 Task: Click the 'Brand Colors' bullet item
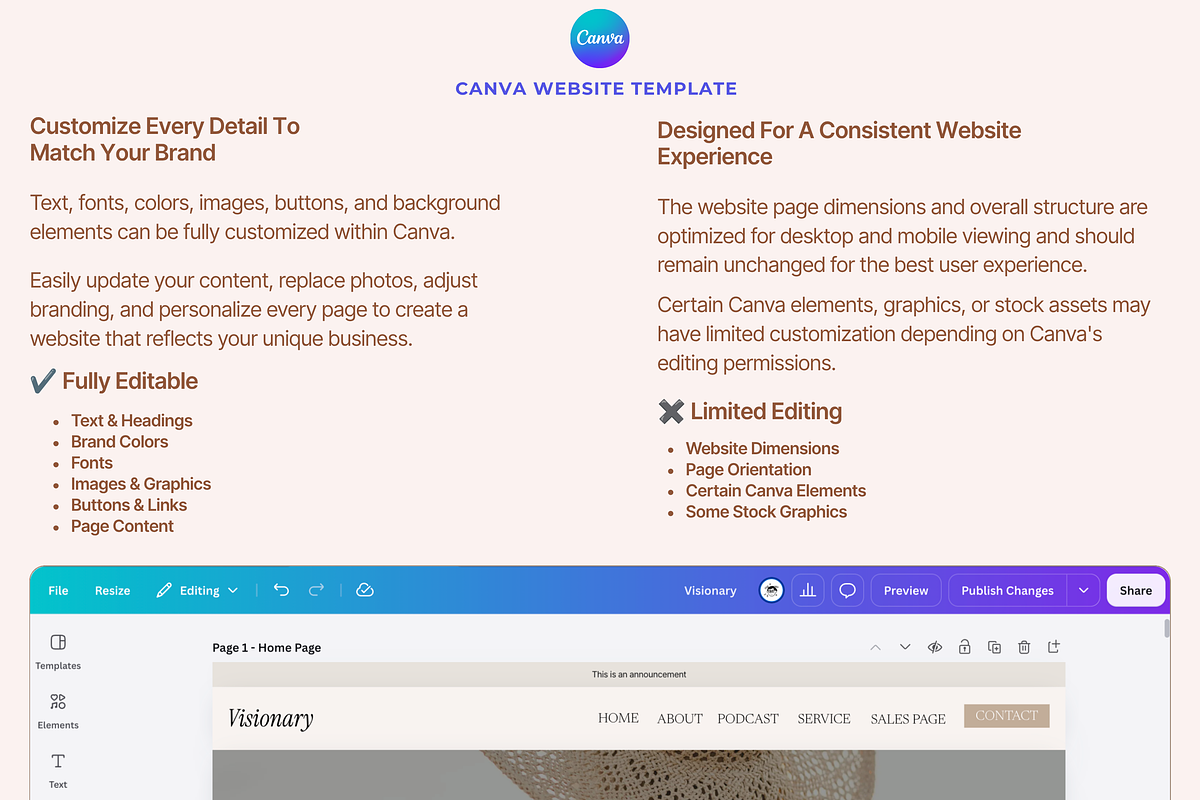(x=119, y=441)
